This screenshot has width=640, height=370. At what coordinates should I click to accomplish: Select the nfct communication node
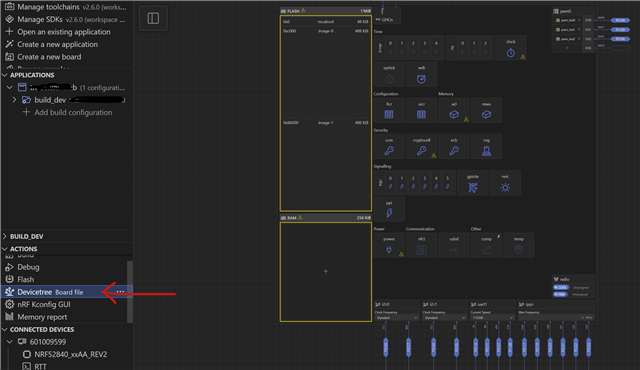(x=421, y=245)
